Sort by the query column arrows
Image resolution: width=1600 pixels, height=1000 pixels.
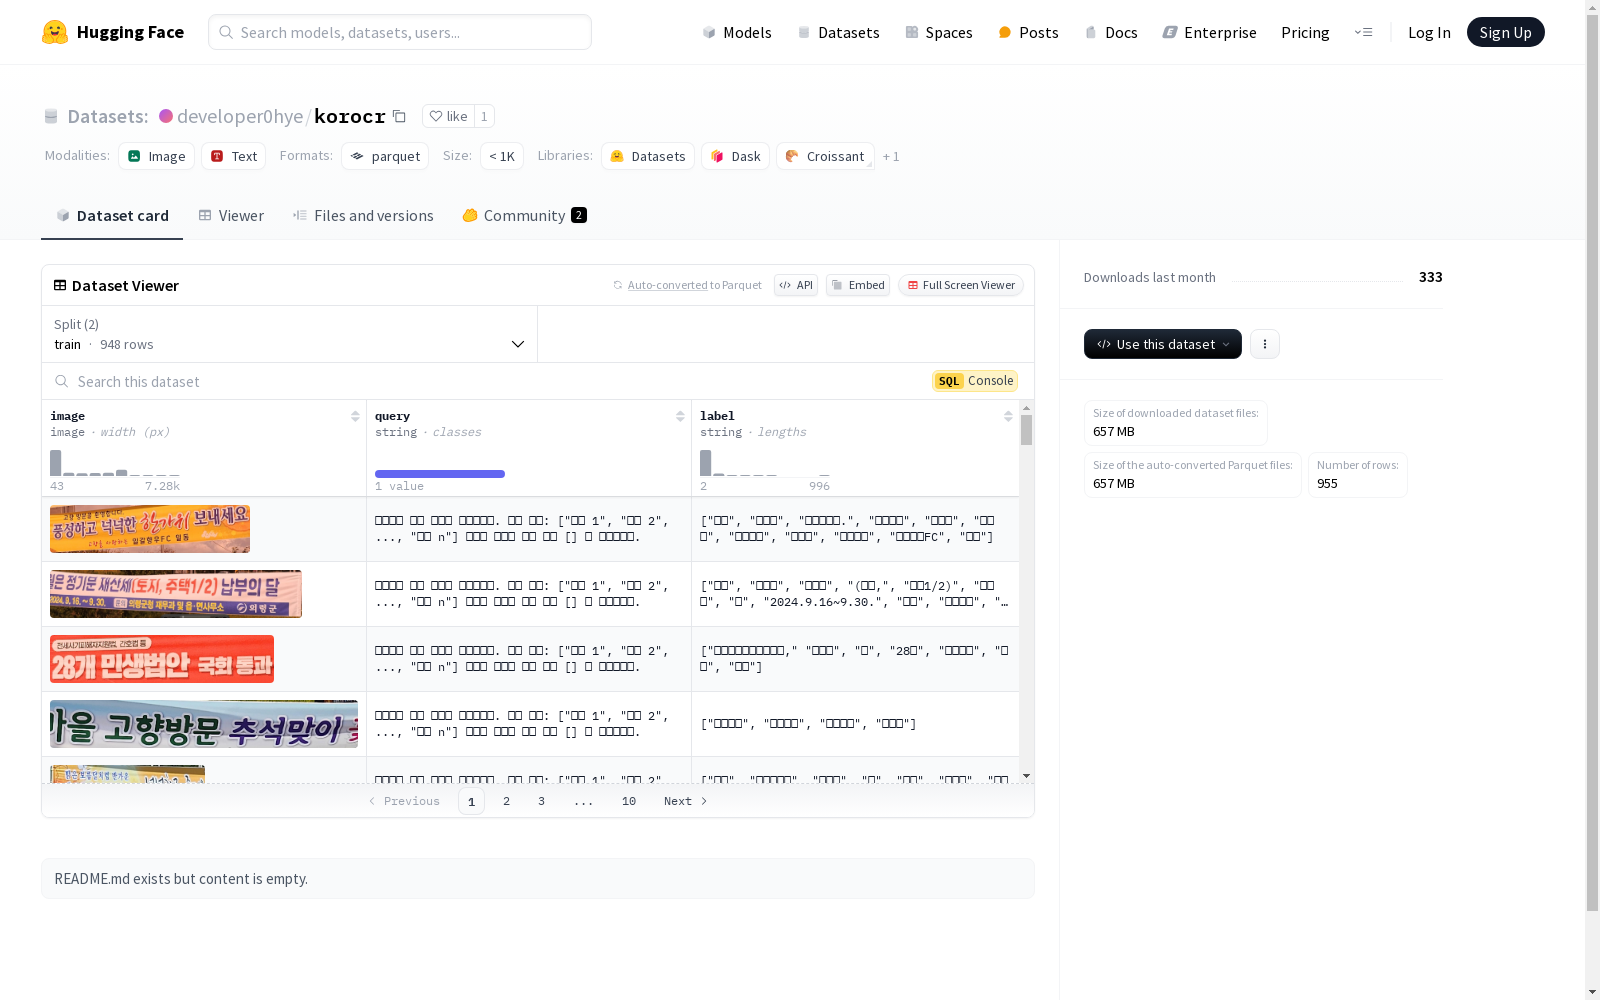[x=680, y=416]
